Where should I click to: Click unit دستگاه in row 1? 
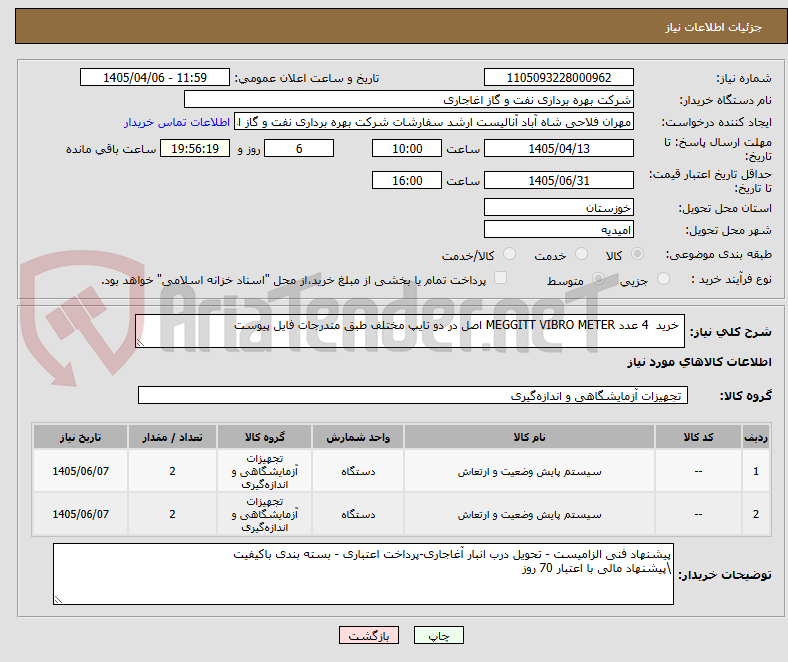(x=358, y=471)
